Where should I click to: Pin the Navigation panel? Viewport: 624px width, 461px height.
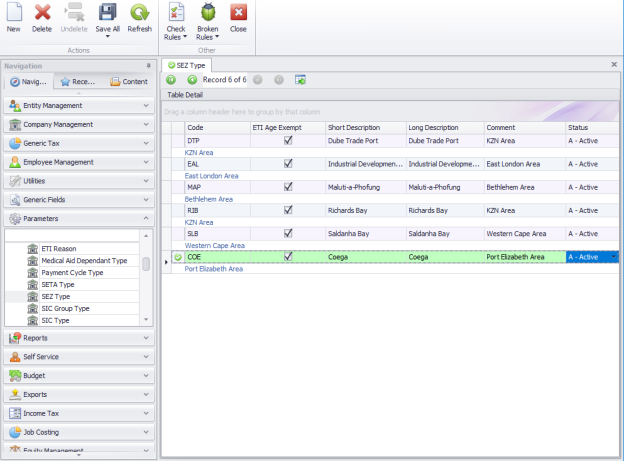click(148, 65)
